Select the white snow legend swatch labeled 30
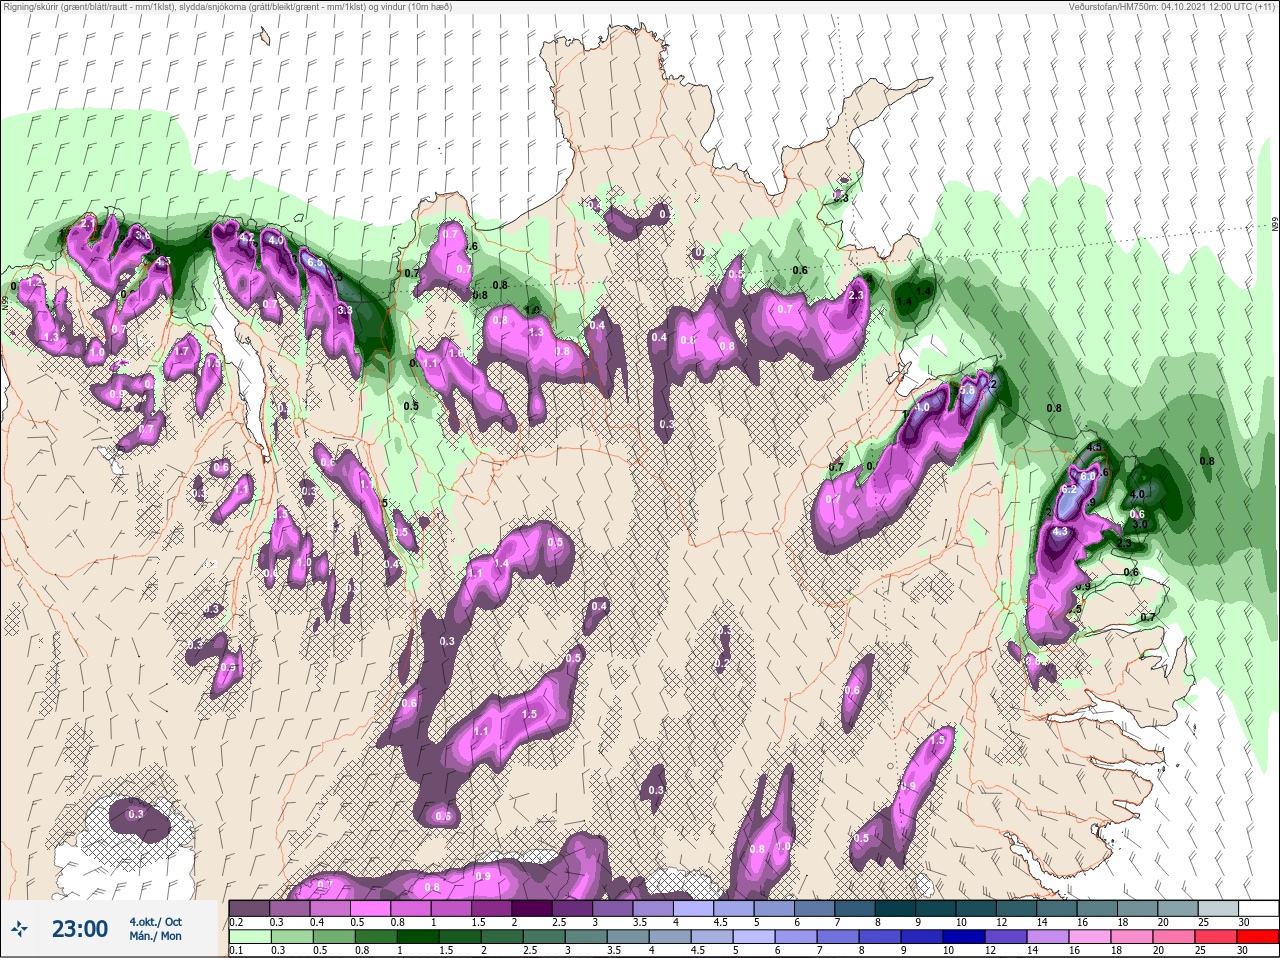Image resolution: width=1280 pixels, height=958 pixels. [1259, 908]
